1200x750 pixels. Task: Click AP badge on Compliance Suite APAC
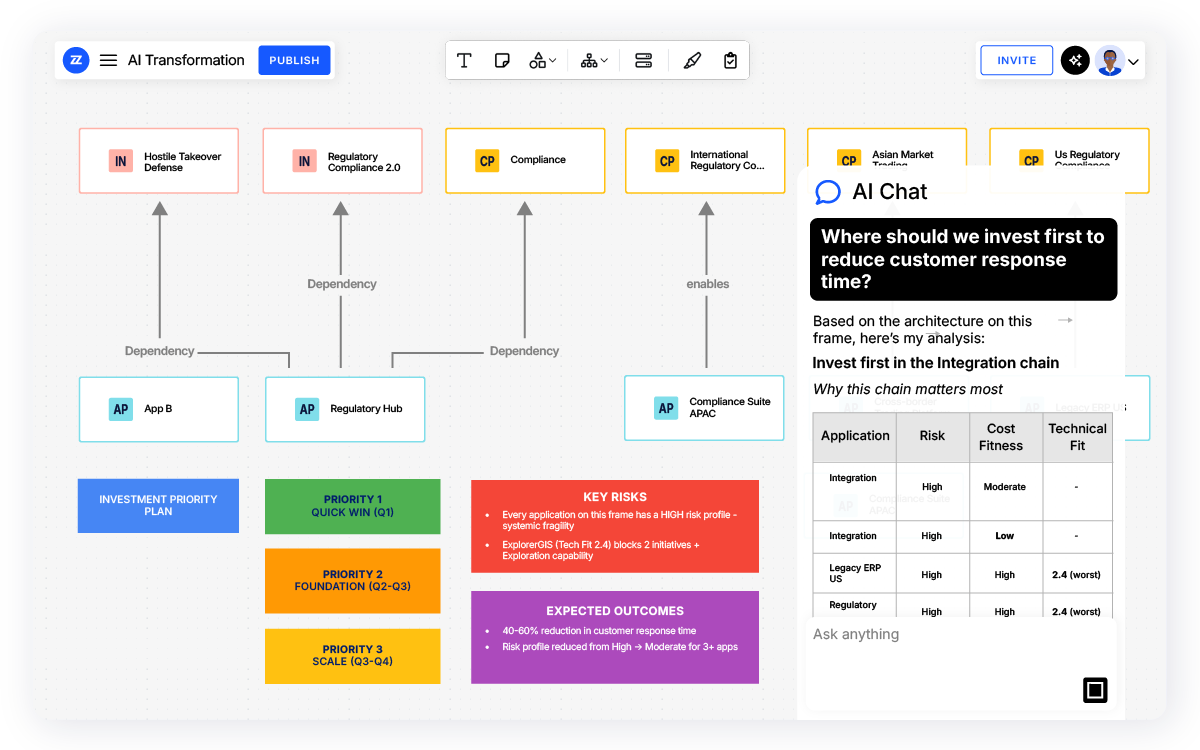point(666,408)
